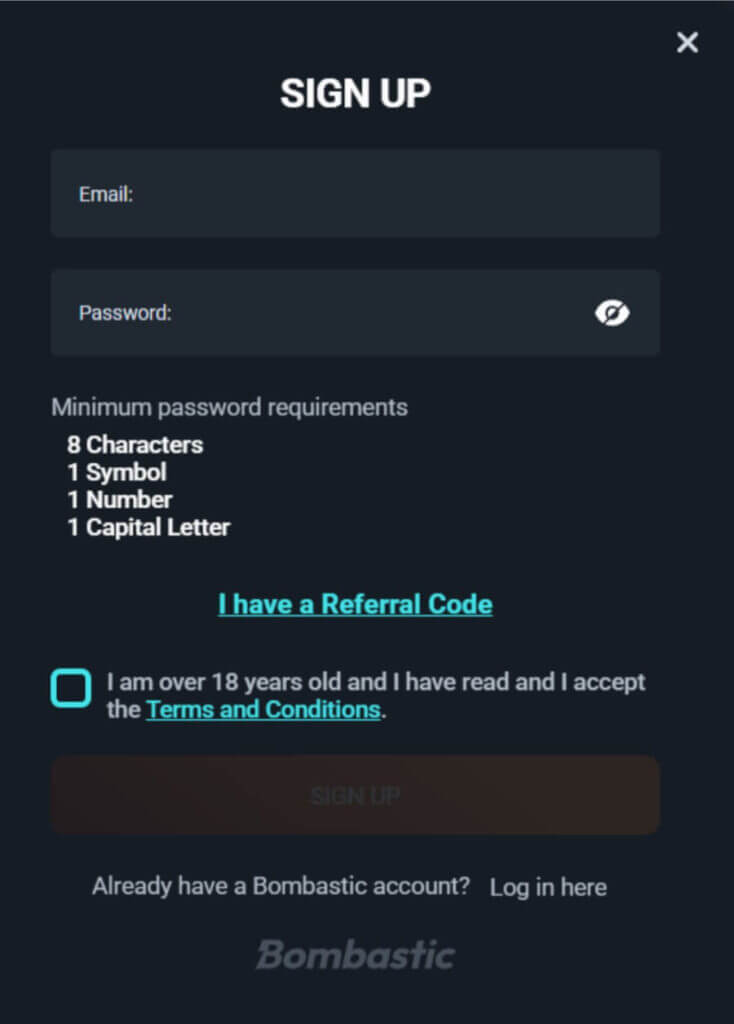Click the SIGN UP heading title
The width and height of the screenshot is (734, 1024).
(355, 94)
